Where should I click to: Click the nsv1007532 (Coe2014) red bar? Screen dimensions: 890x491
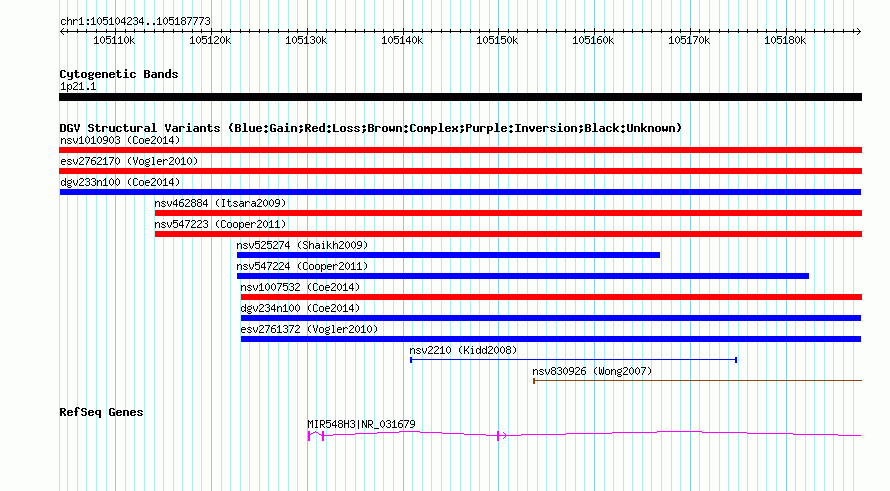(551, 297)
